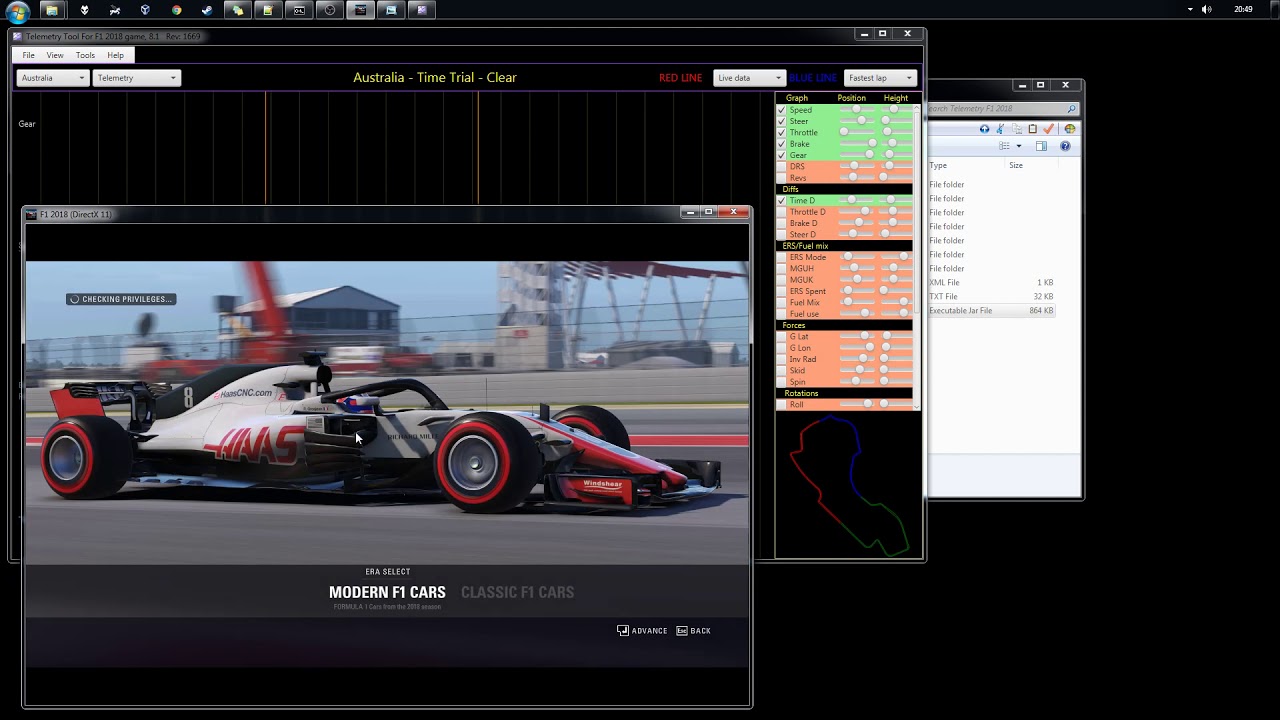Toggle the Explorer preview pane icon
The height and width of the screenshot is (720, 1280).
(1041, 146)
